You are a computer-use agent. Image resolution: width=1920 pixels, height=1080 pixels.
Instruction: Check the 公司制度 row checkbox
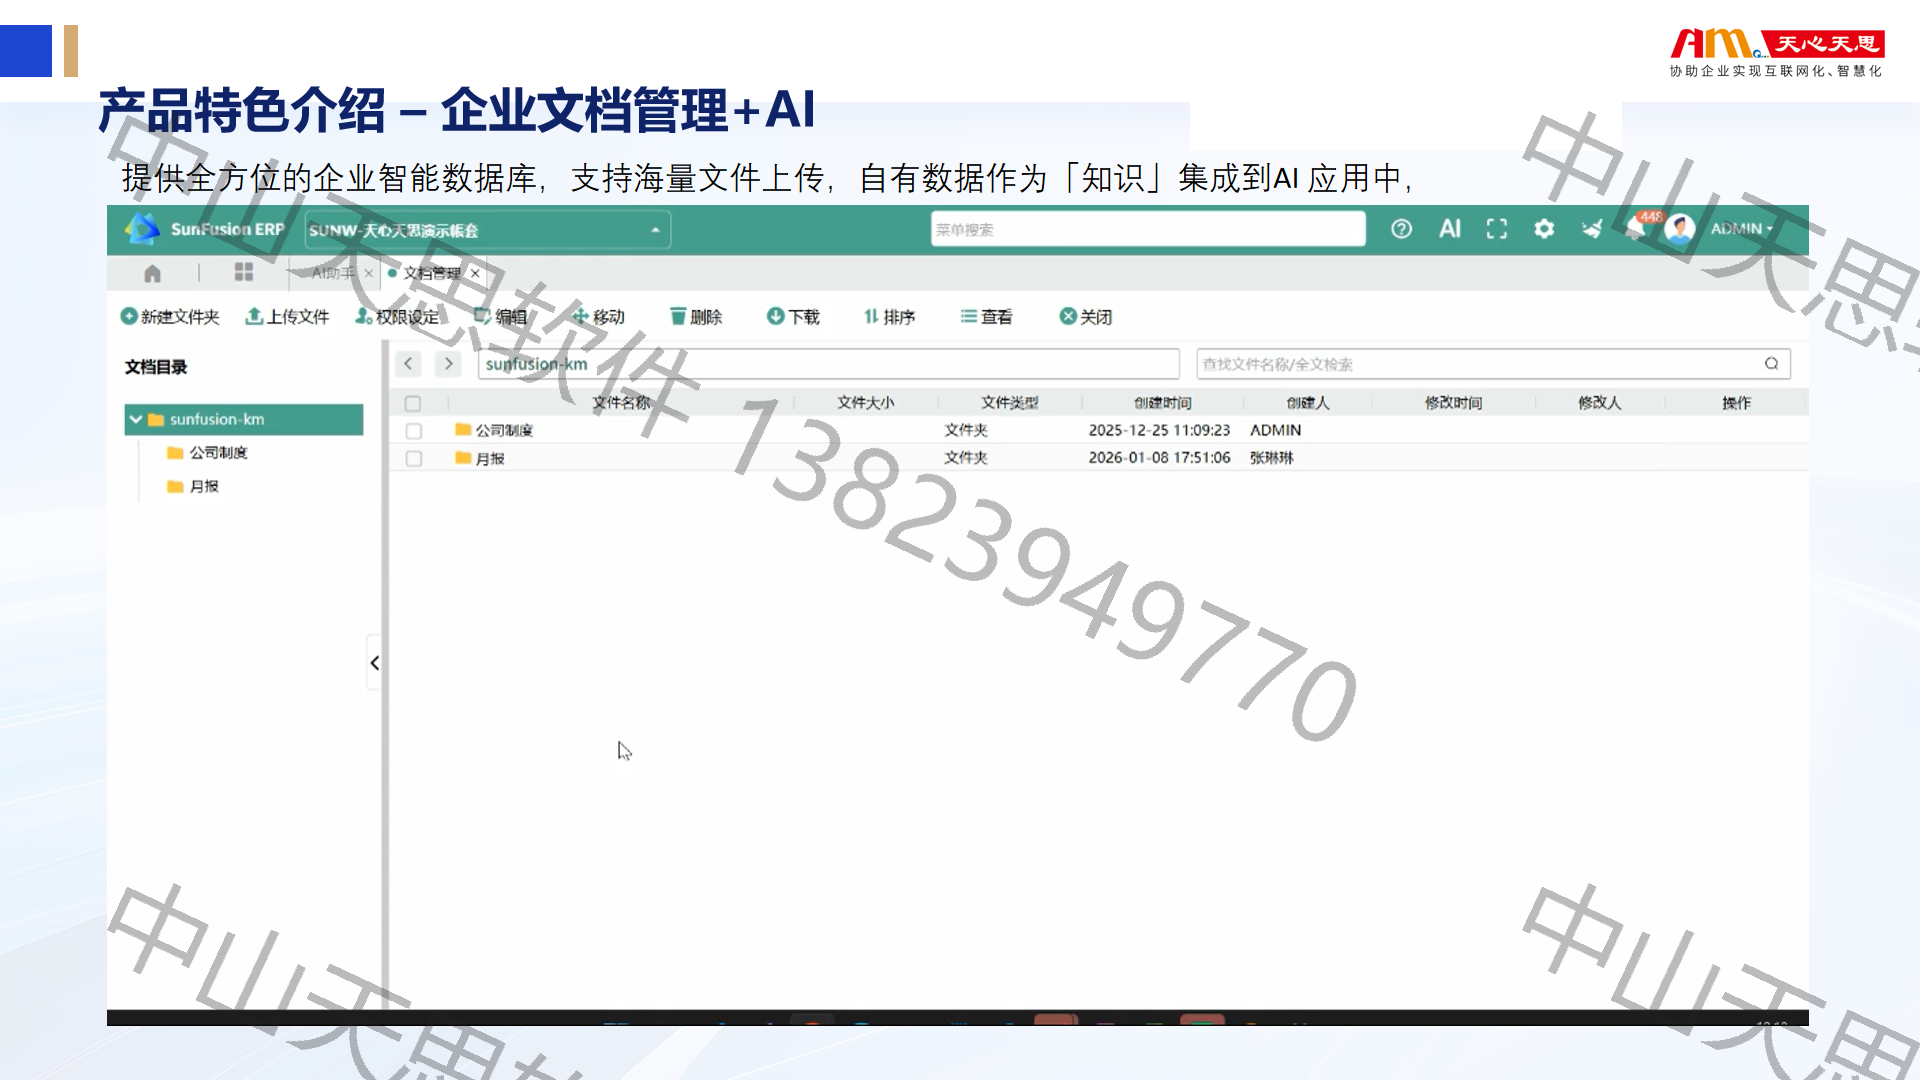[x=414, y=431]
